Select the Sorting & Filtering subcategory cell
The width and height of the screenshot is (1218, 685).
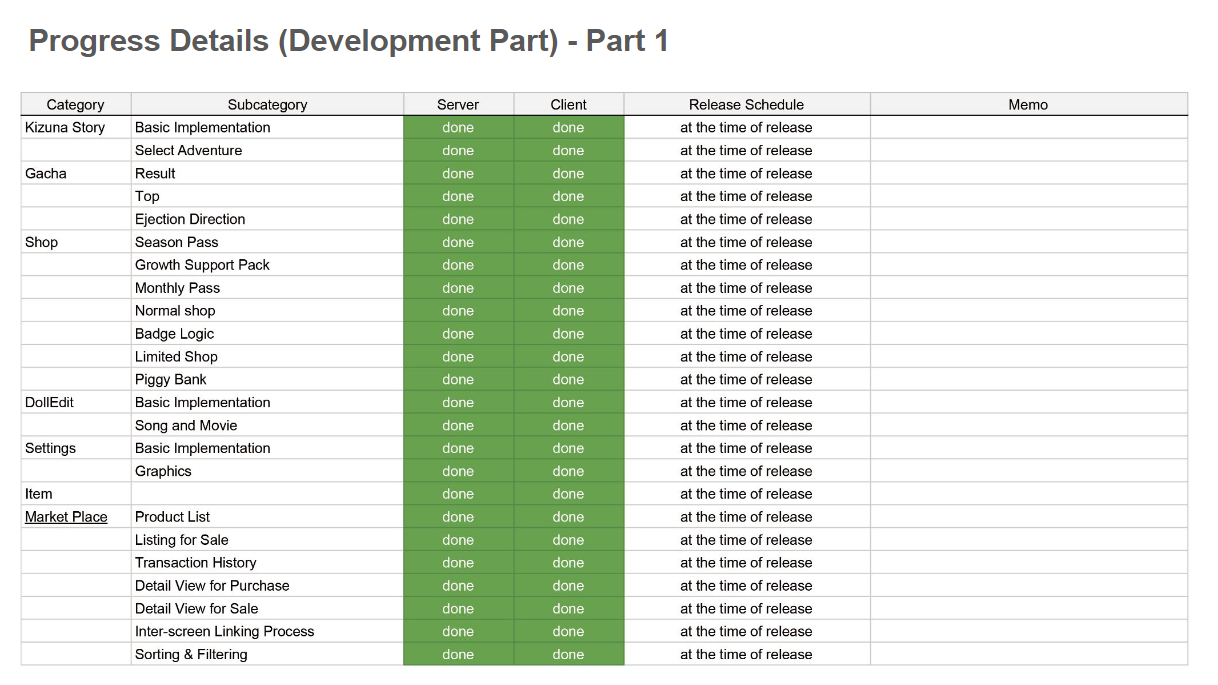click(191, 654)
